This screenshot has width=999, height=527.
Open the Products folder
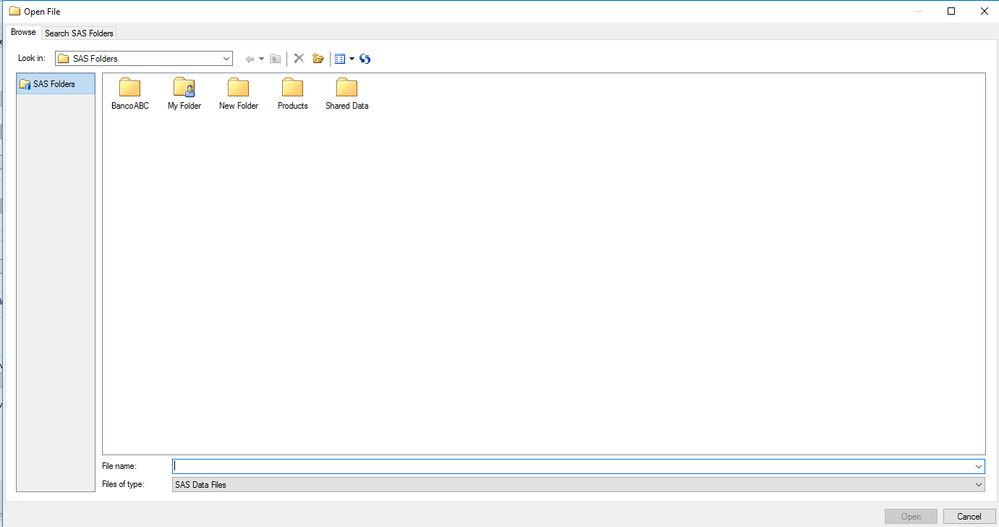coord(292,94)
